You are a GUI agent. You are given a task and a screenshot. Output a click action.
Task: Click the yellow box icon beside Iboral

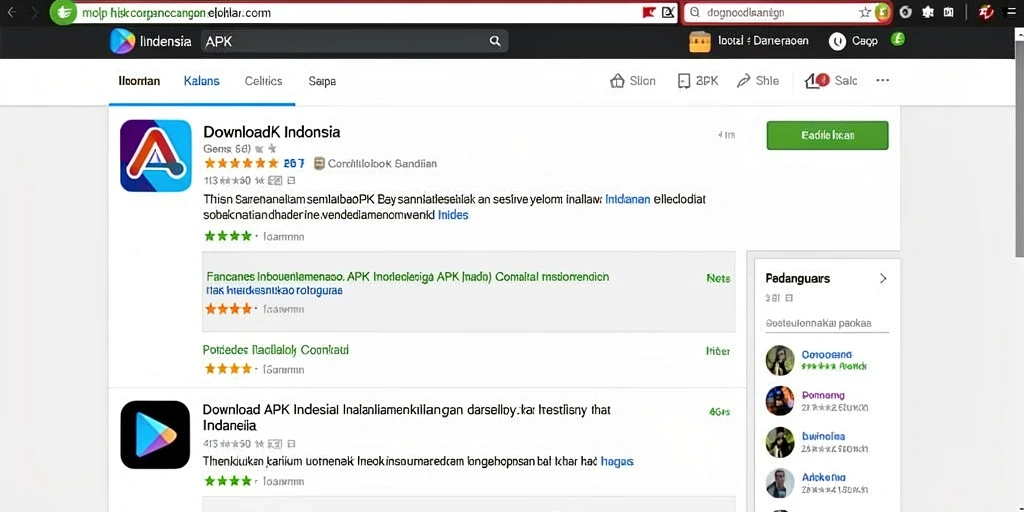(x=699, y=41)
